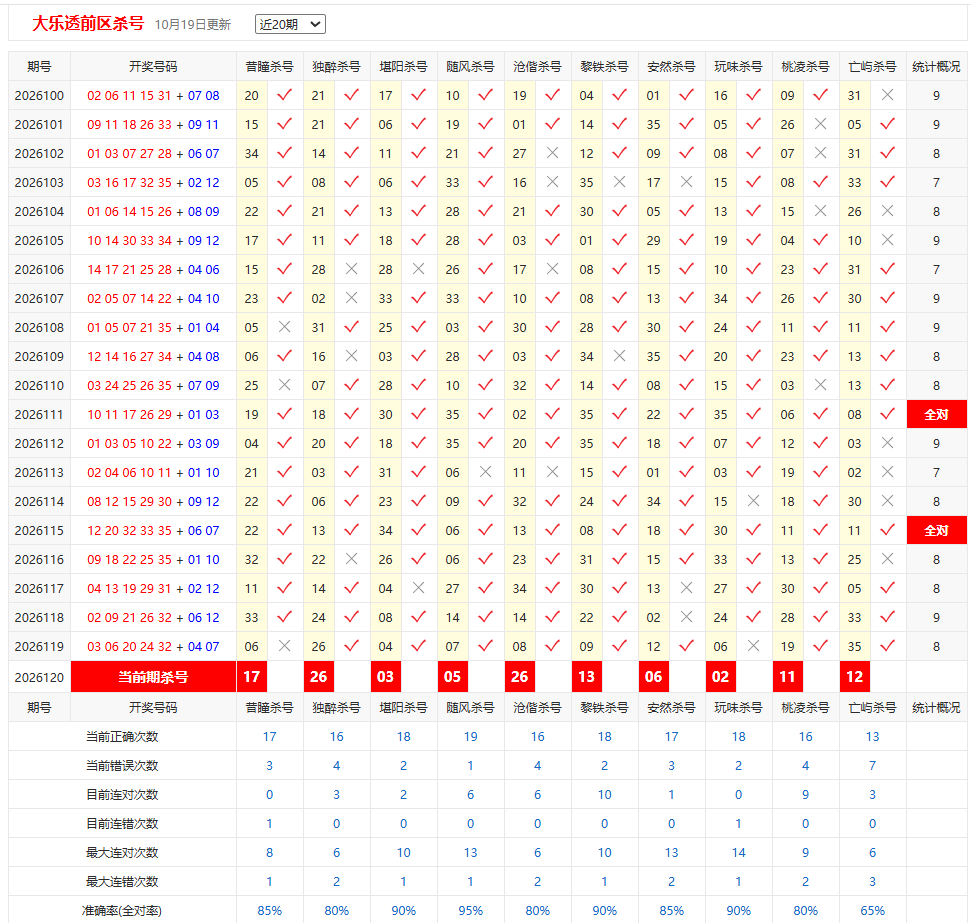Image resolution: width=971 pixels, height=923 pixels.
Task: Click the cross mark in 桃凌 column of row 2026104
Action: click(x=821, y=211)
